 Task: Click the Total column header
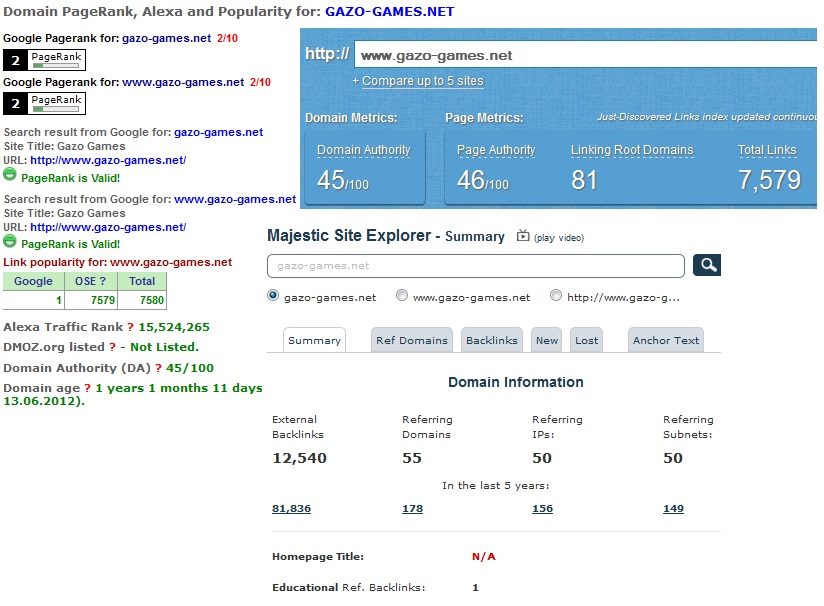(x=142, y=281)
